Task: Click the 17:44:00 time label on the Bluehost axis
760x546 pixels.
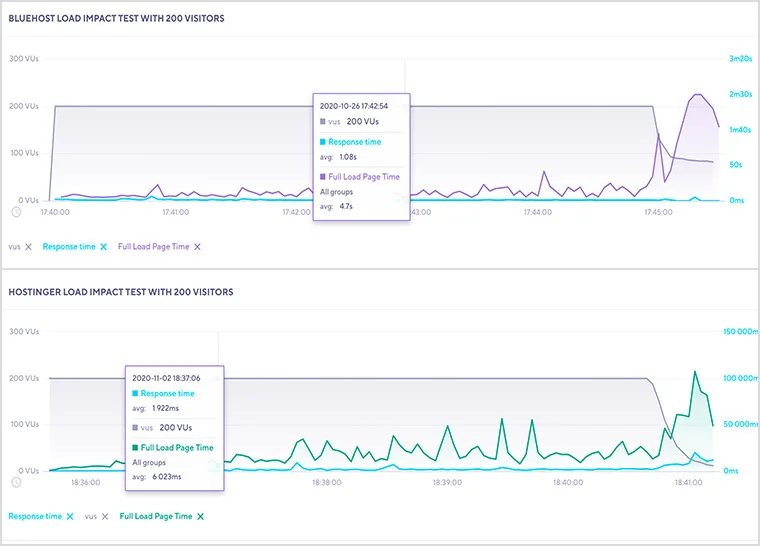Action: [x=538, y=212]
